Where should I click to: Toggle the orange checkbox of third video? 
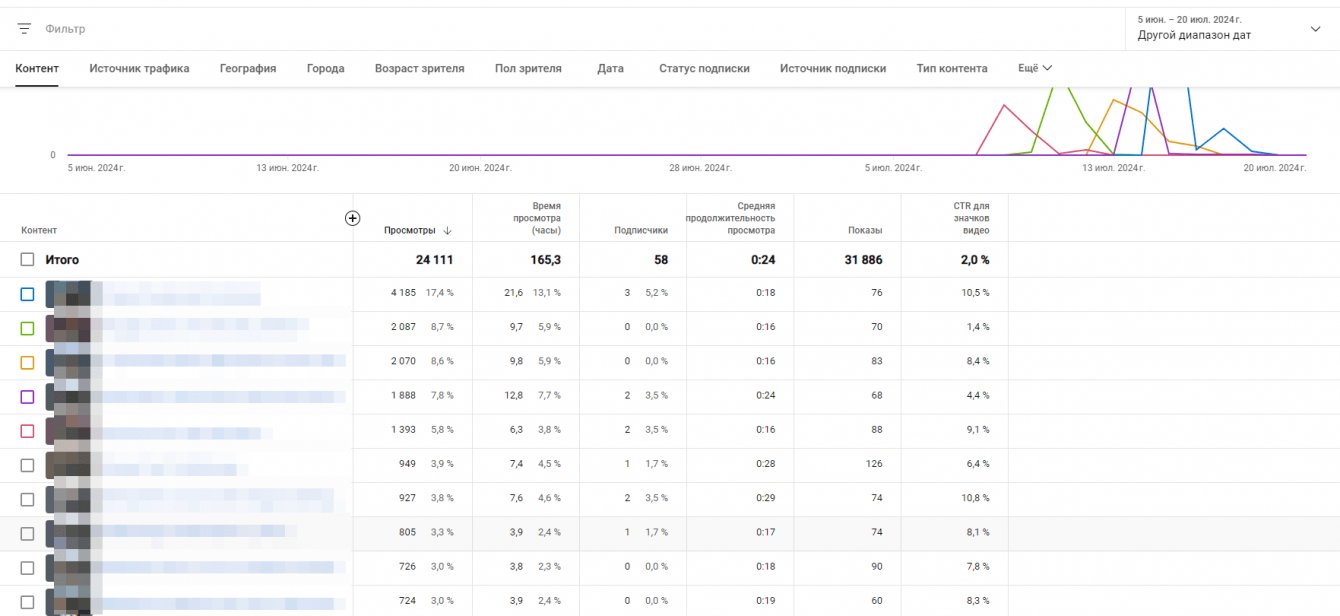click(x=27, y=362)
